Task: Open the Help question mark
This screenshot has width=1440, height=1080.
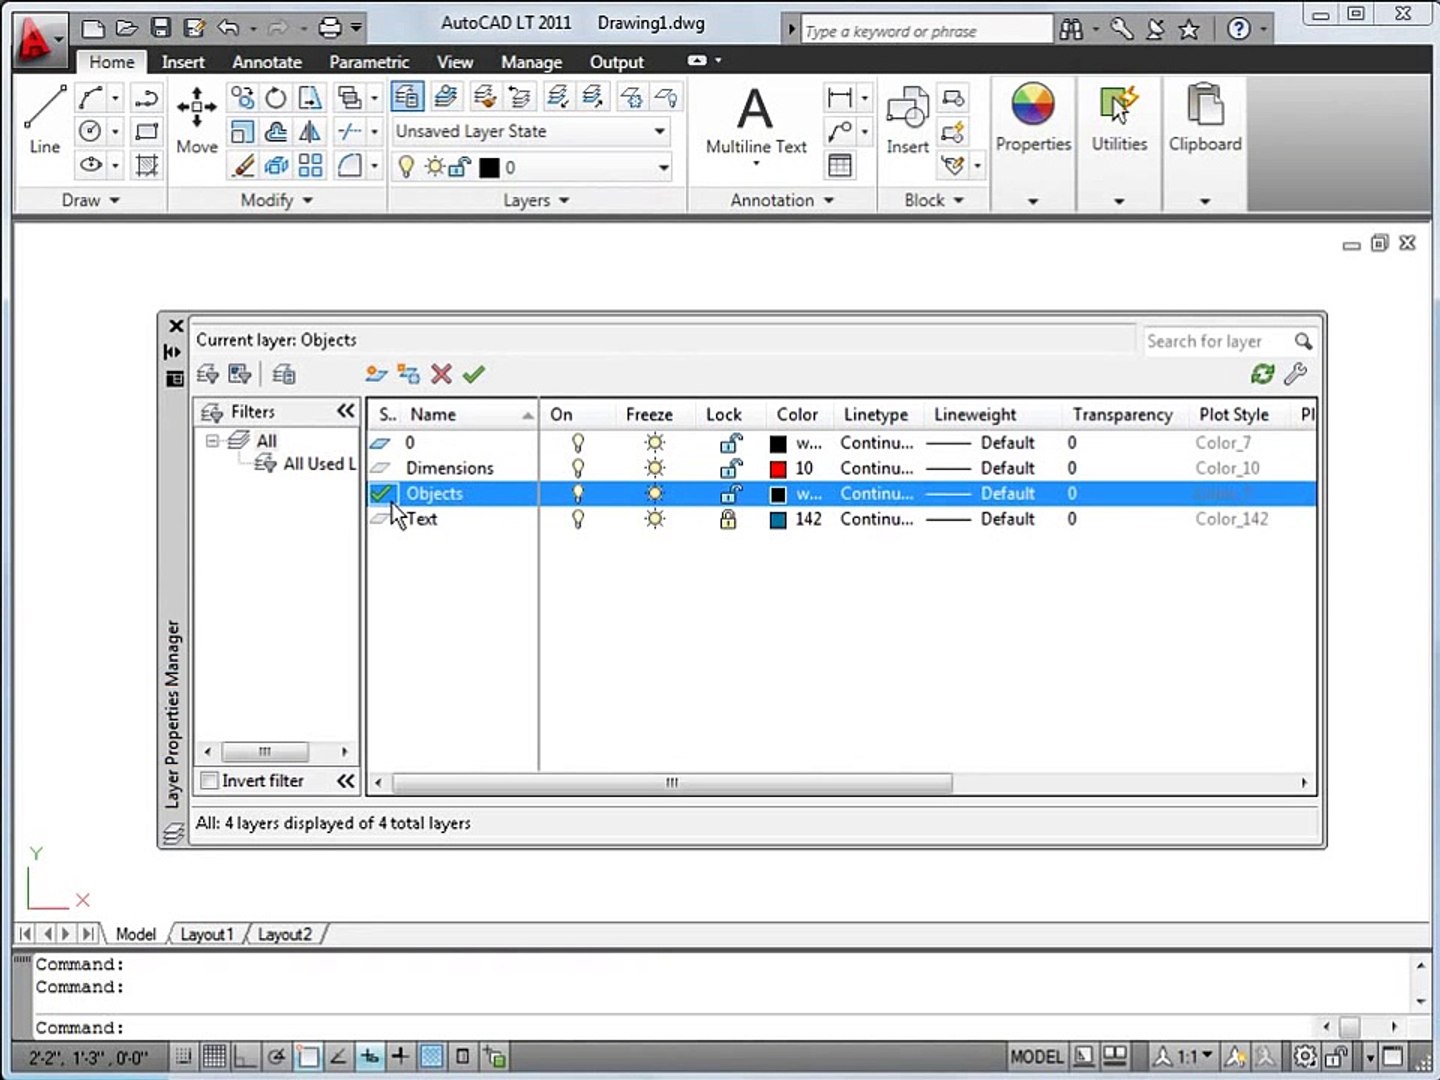Action: click(x=1238, y=29)
